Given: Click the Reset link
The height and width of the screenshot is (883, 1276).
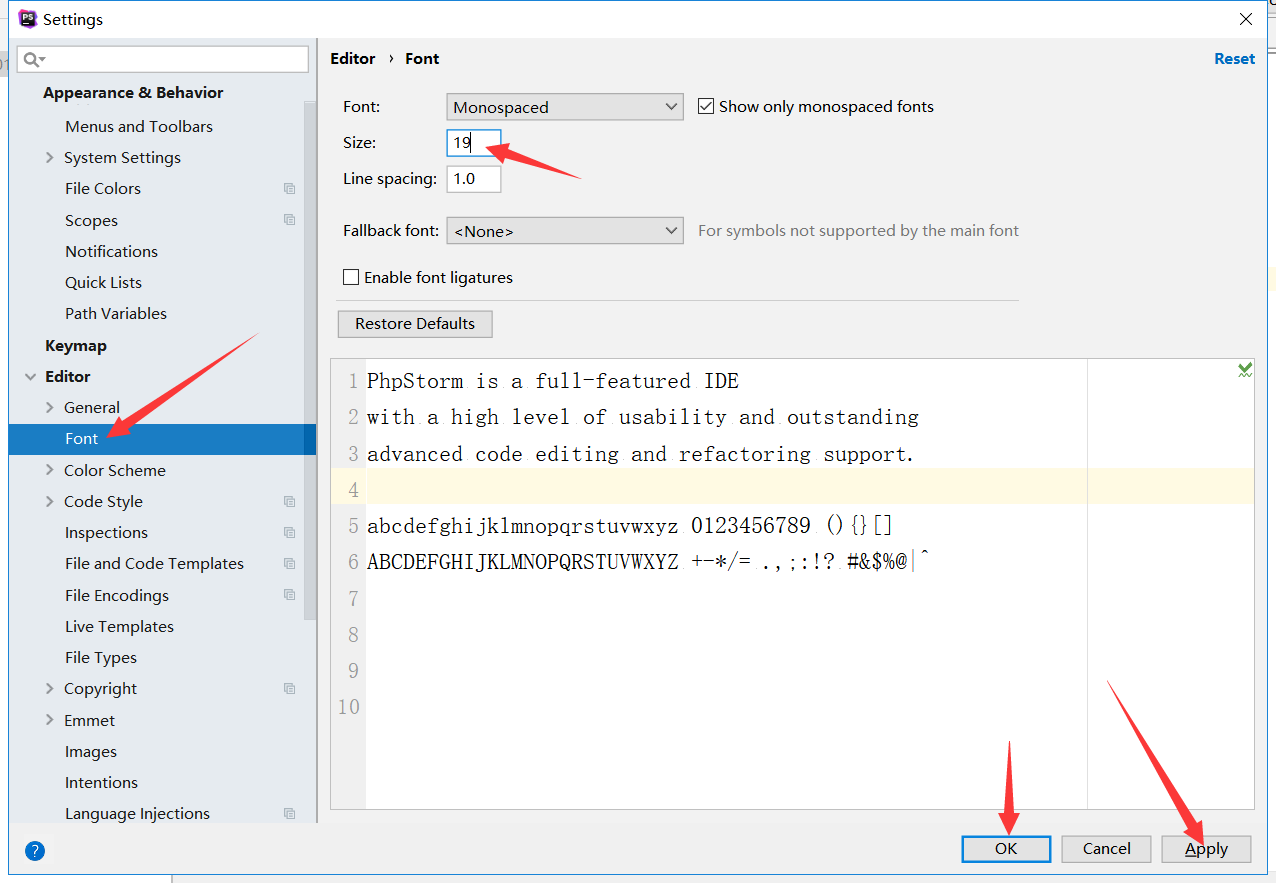Looking at the screenshot, I should [1235, 59].
